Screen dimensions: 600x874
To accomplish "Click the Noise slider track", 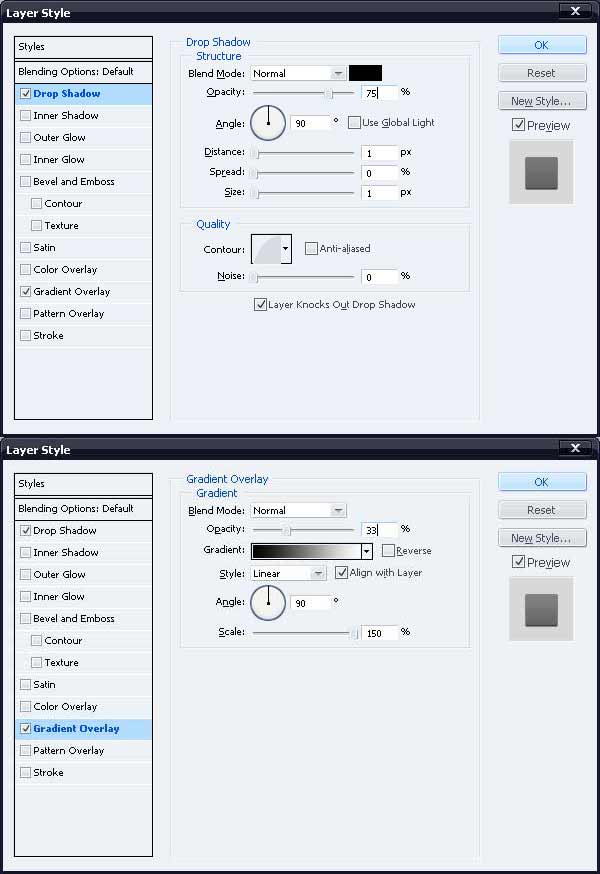I will click(x=305, y=277).
